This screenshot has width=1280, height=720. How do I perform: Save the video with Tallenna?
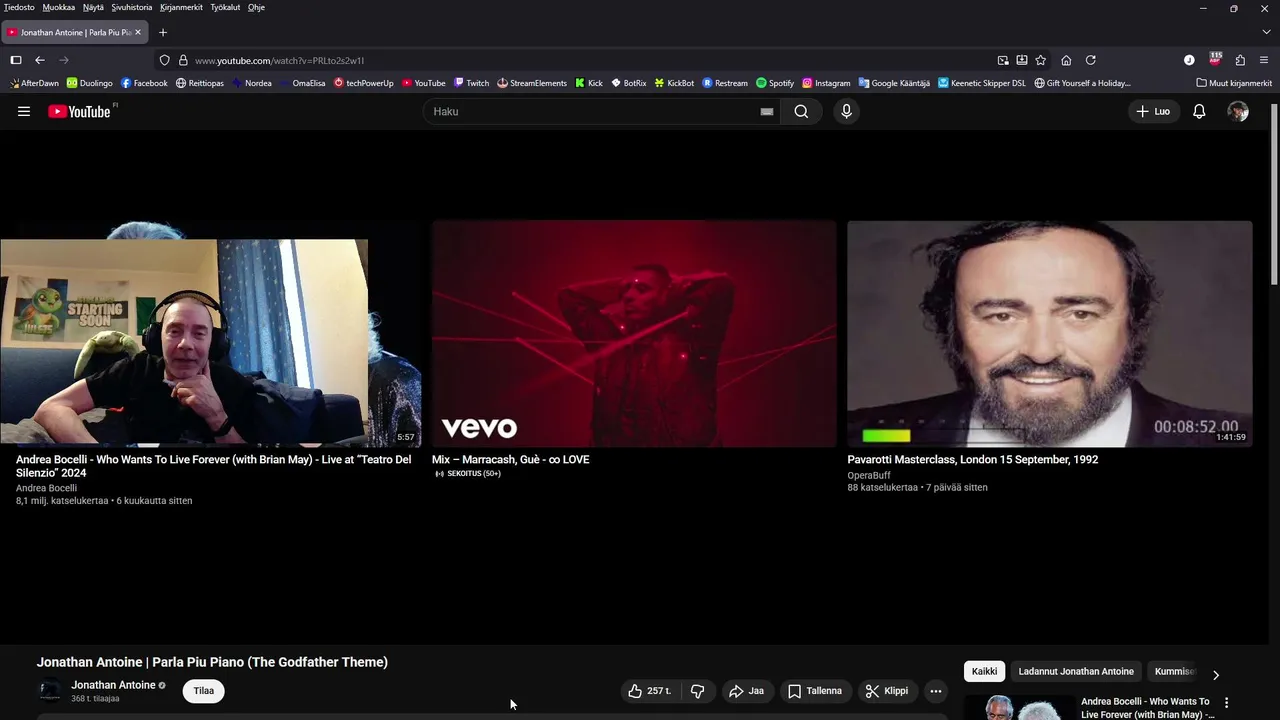tap(815, 691)
